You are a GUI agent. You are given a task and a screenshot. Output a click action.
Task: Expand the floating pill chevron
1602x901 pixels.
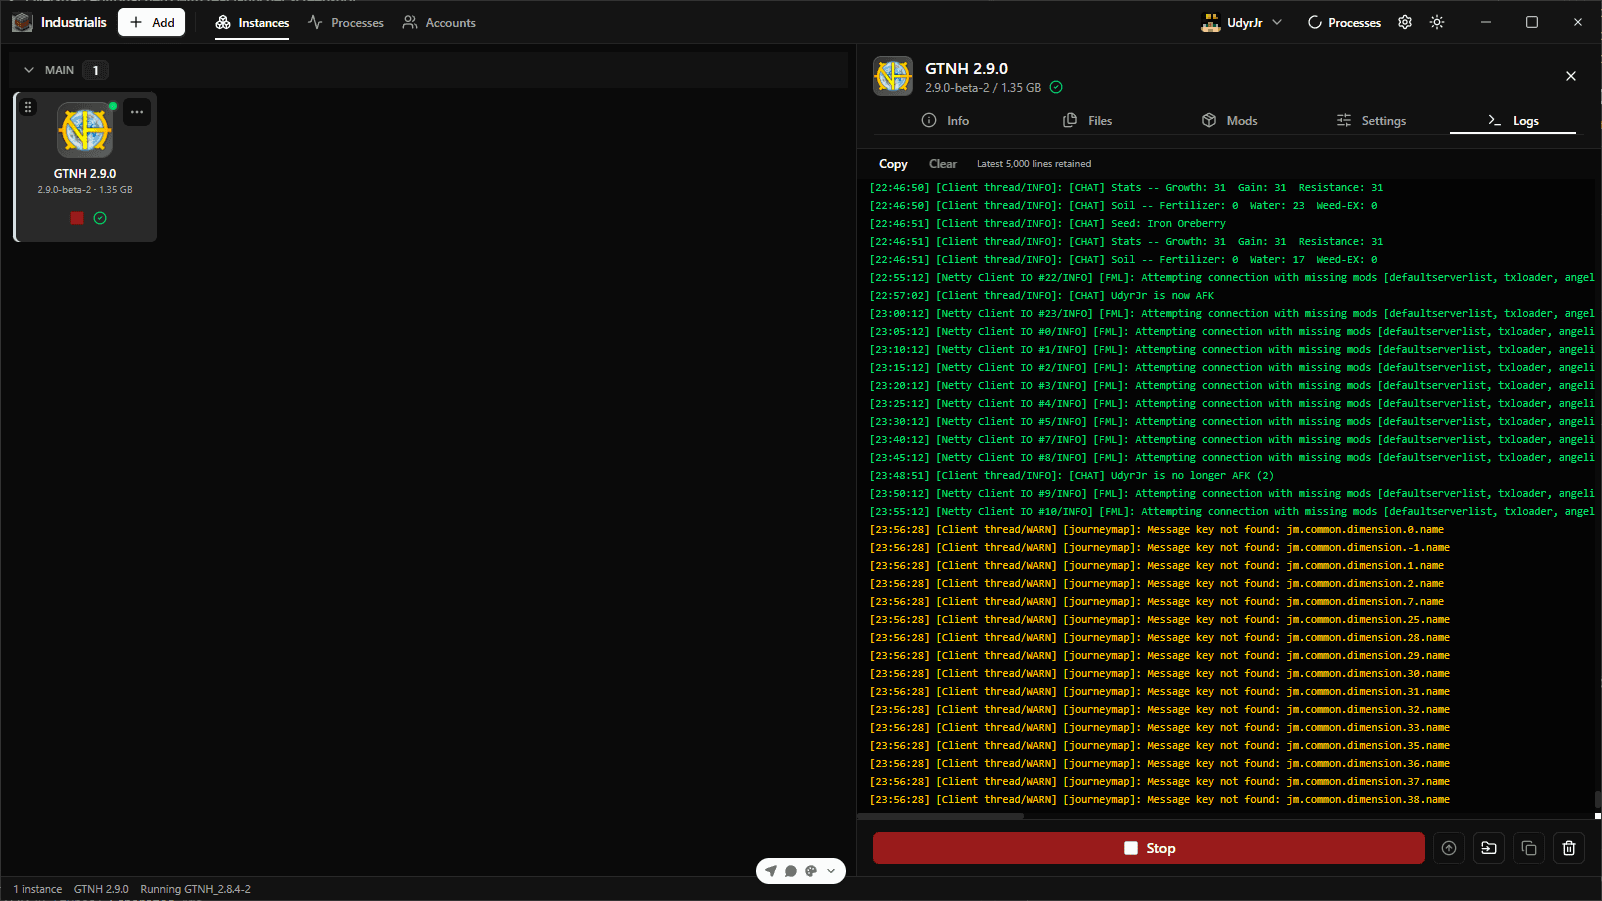pos(831,871)
